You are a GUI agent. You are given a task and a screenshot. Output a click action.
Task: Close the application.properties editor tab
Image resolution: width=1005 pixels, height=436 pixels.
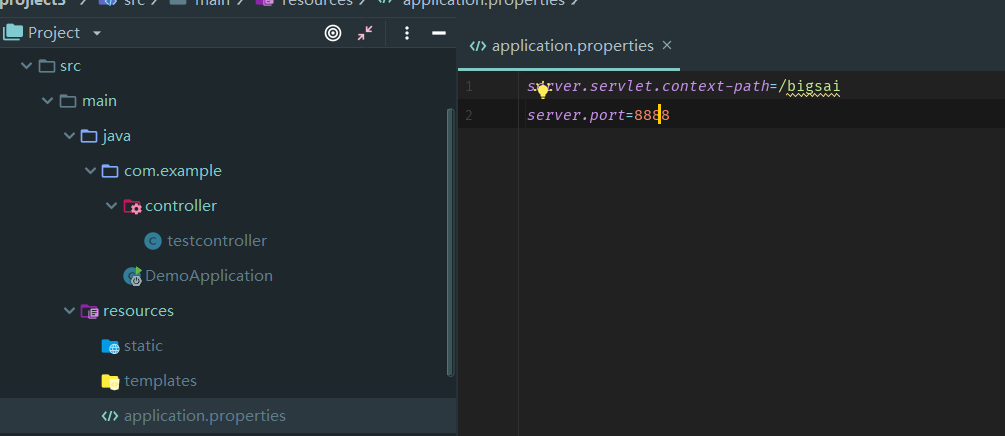point(667,46)
